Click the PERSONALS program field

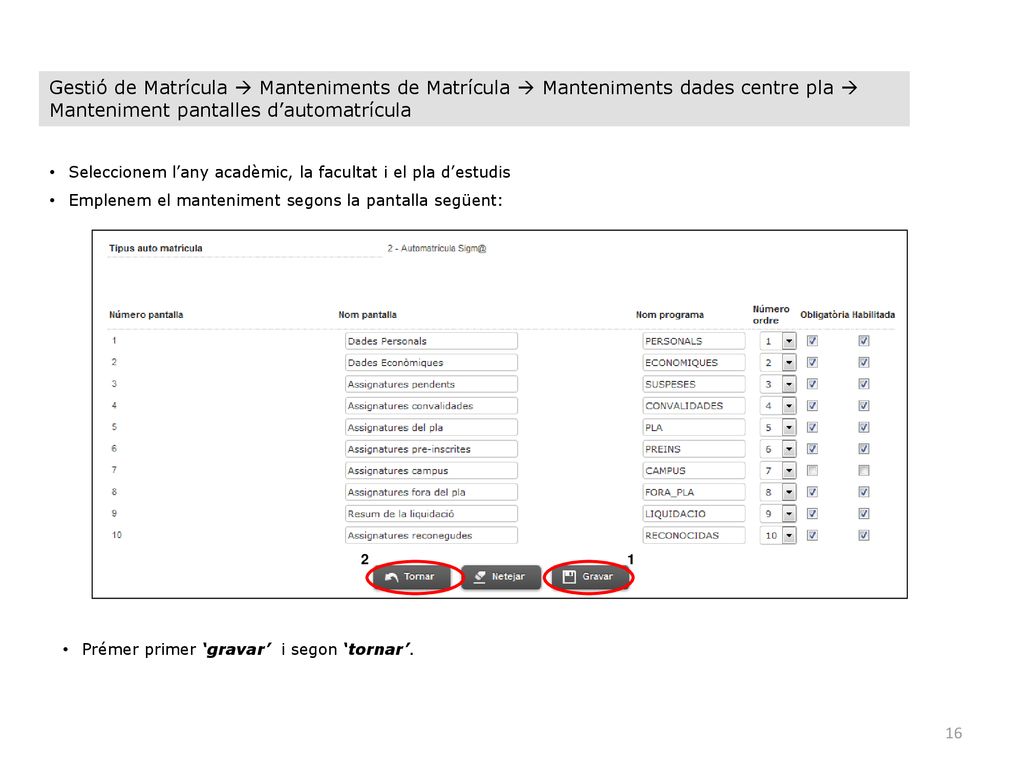pyautogui.click(x=694, y=341)
